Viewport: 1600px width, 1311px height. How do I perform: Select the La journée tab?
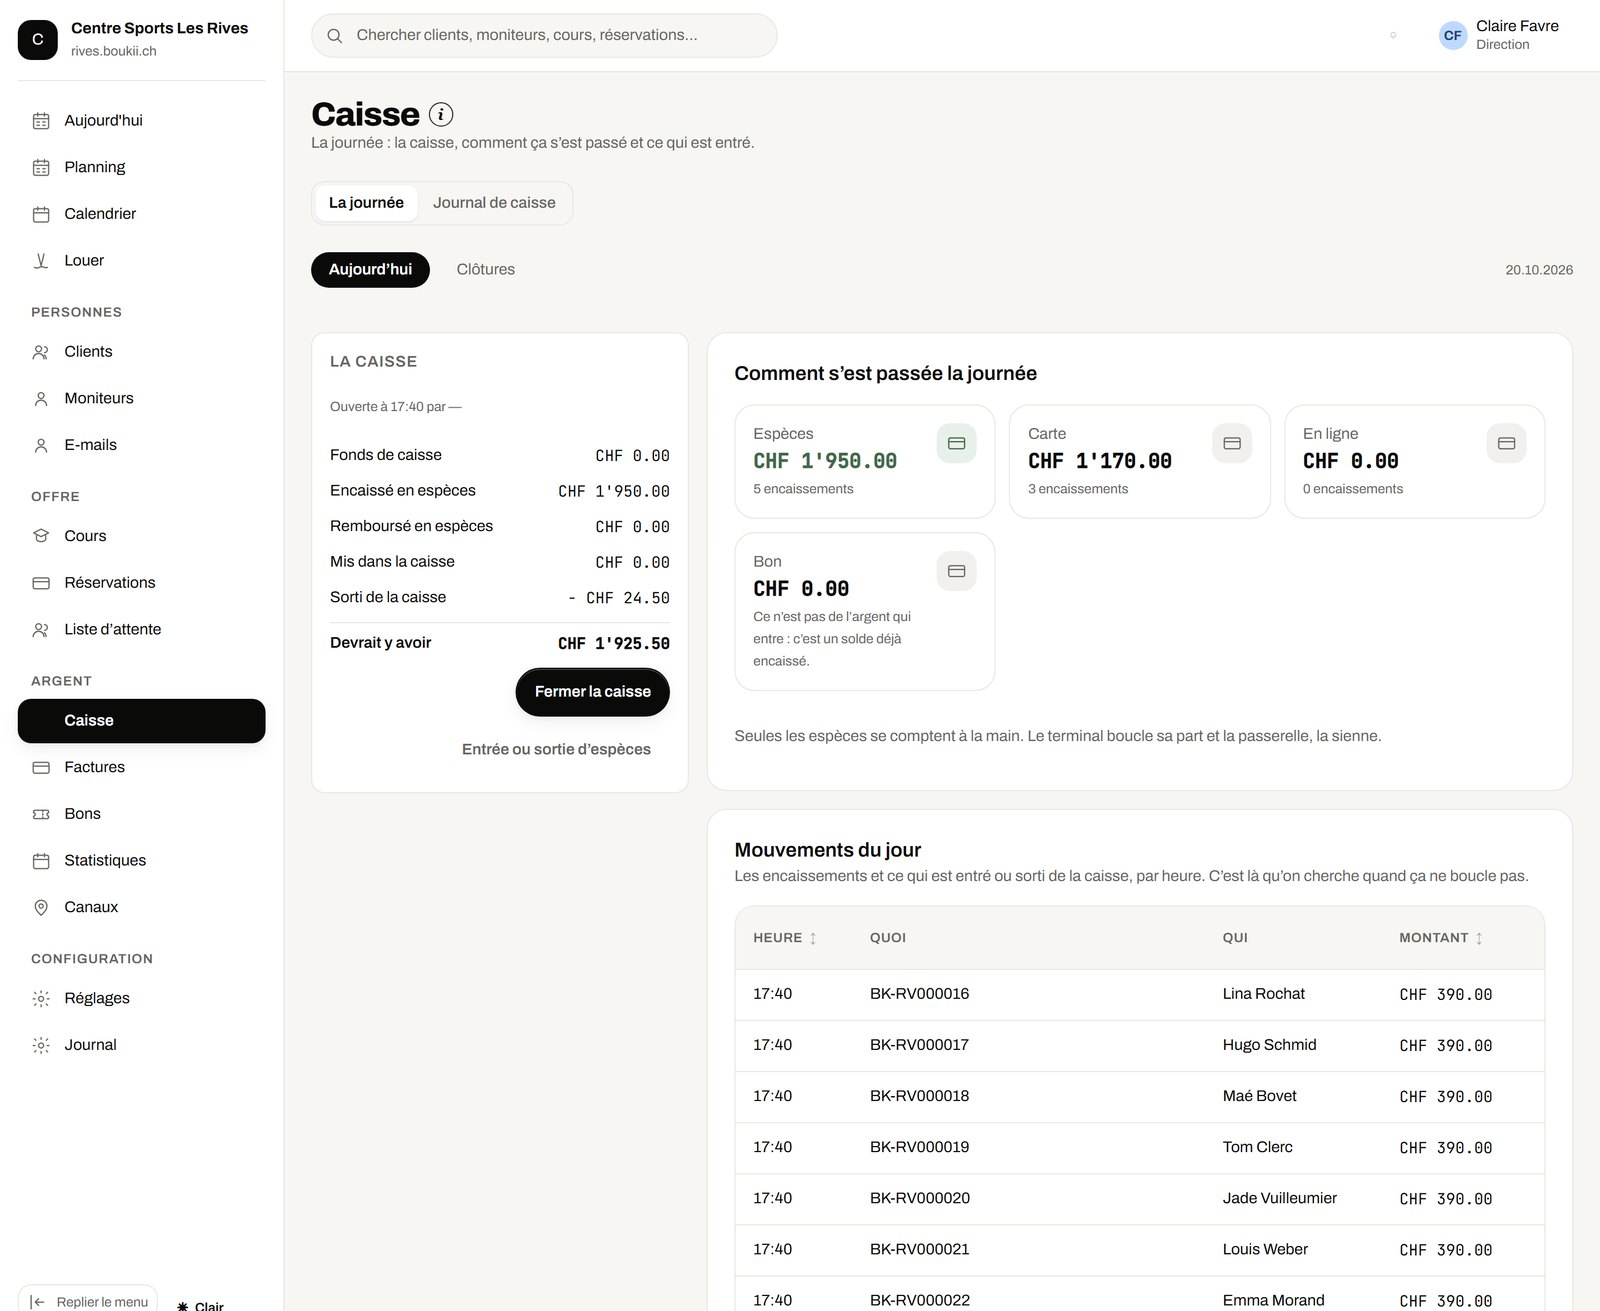(366, 203)
